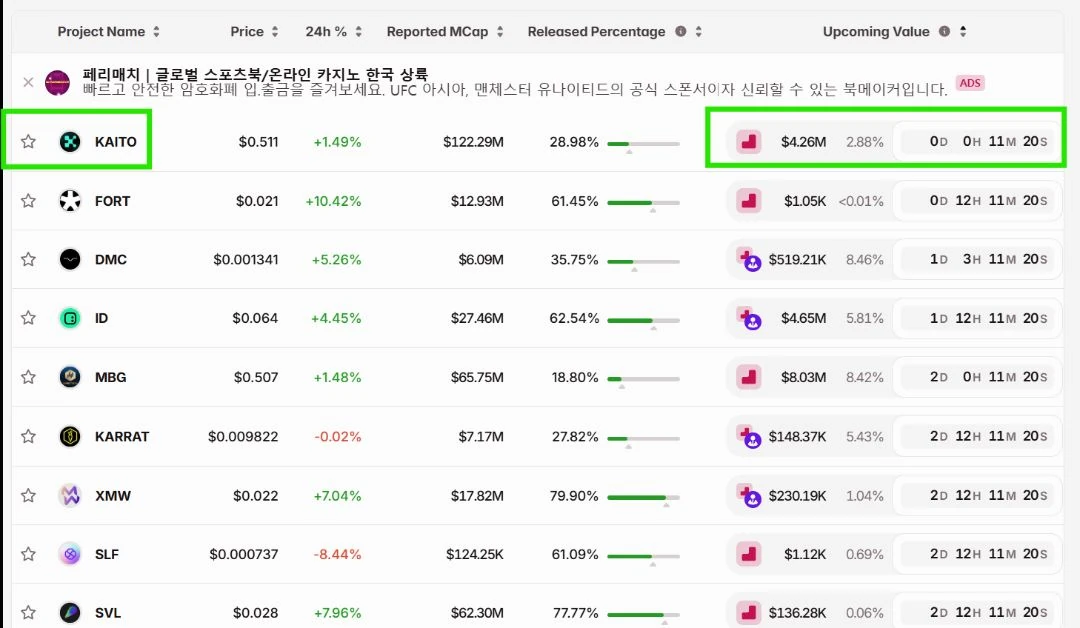Star the MBG token row

coord(28,377)
